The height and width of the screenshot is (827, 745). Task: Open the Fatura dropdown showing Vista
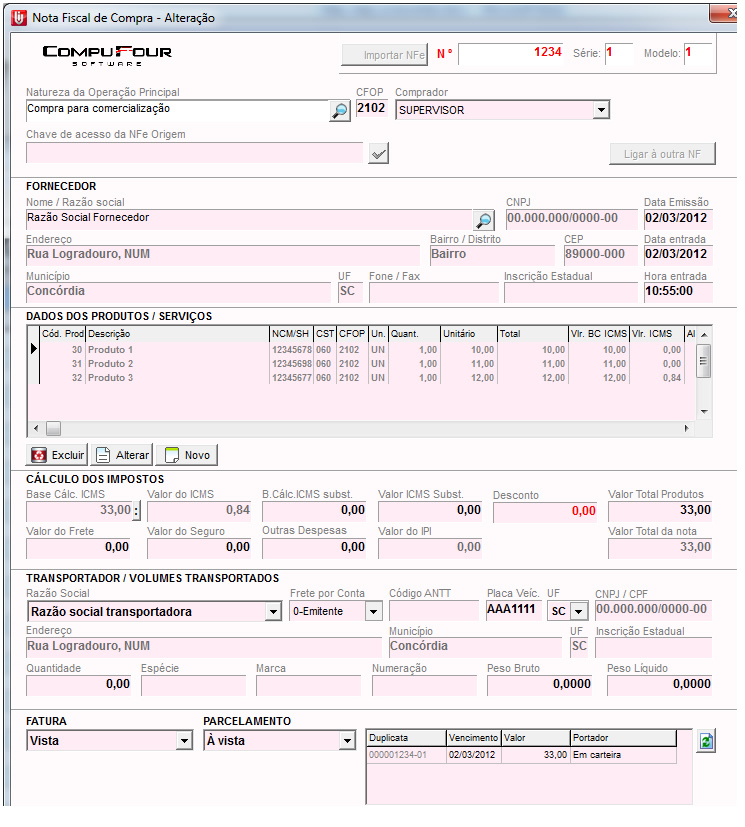[x=183, y=741]
